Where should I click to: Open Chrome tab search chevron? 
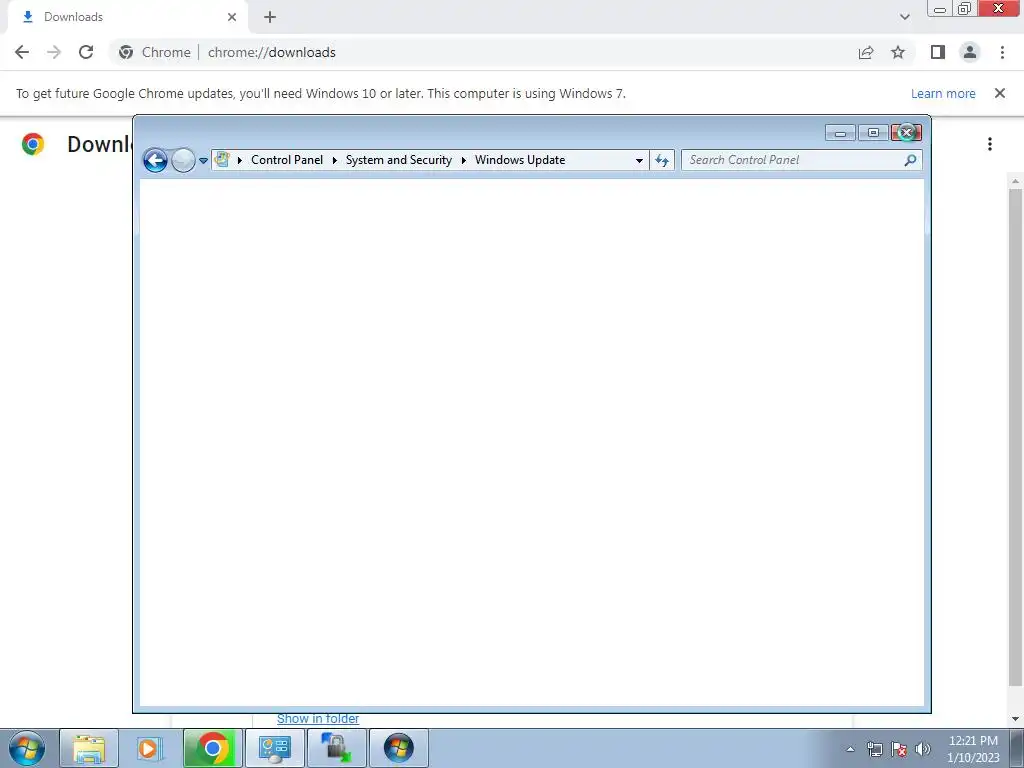pyautogui.click(x=904, y=17)
